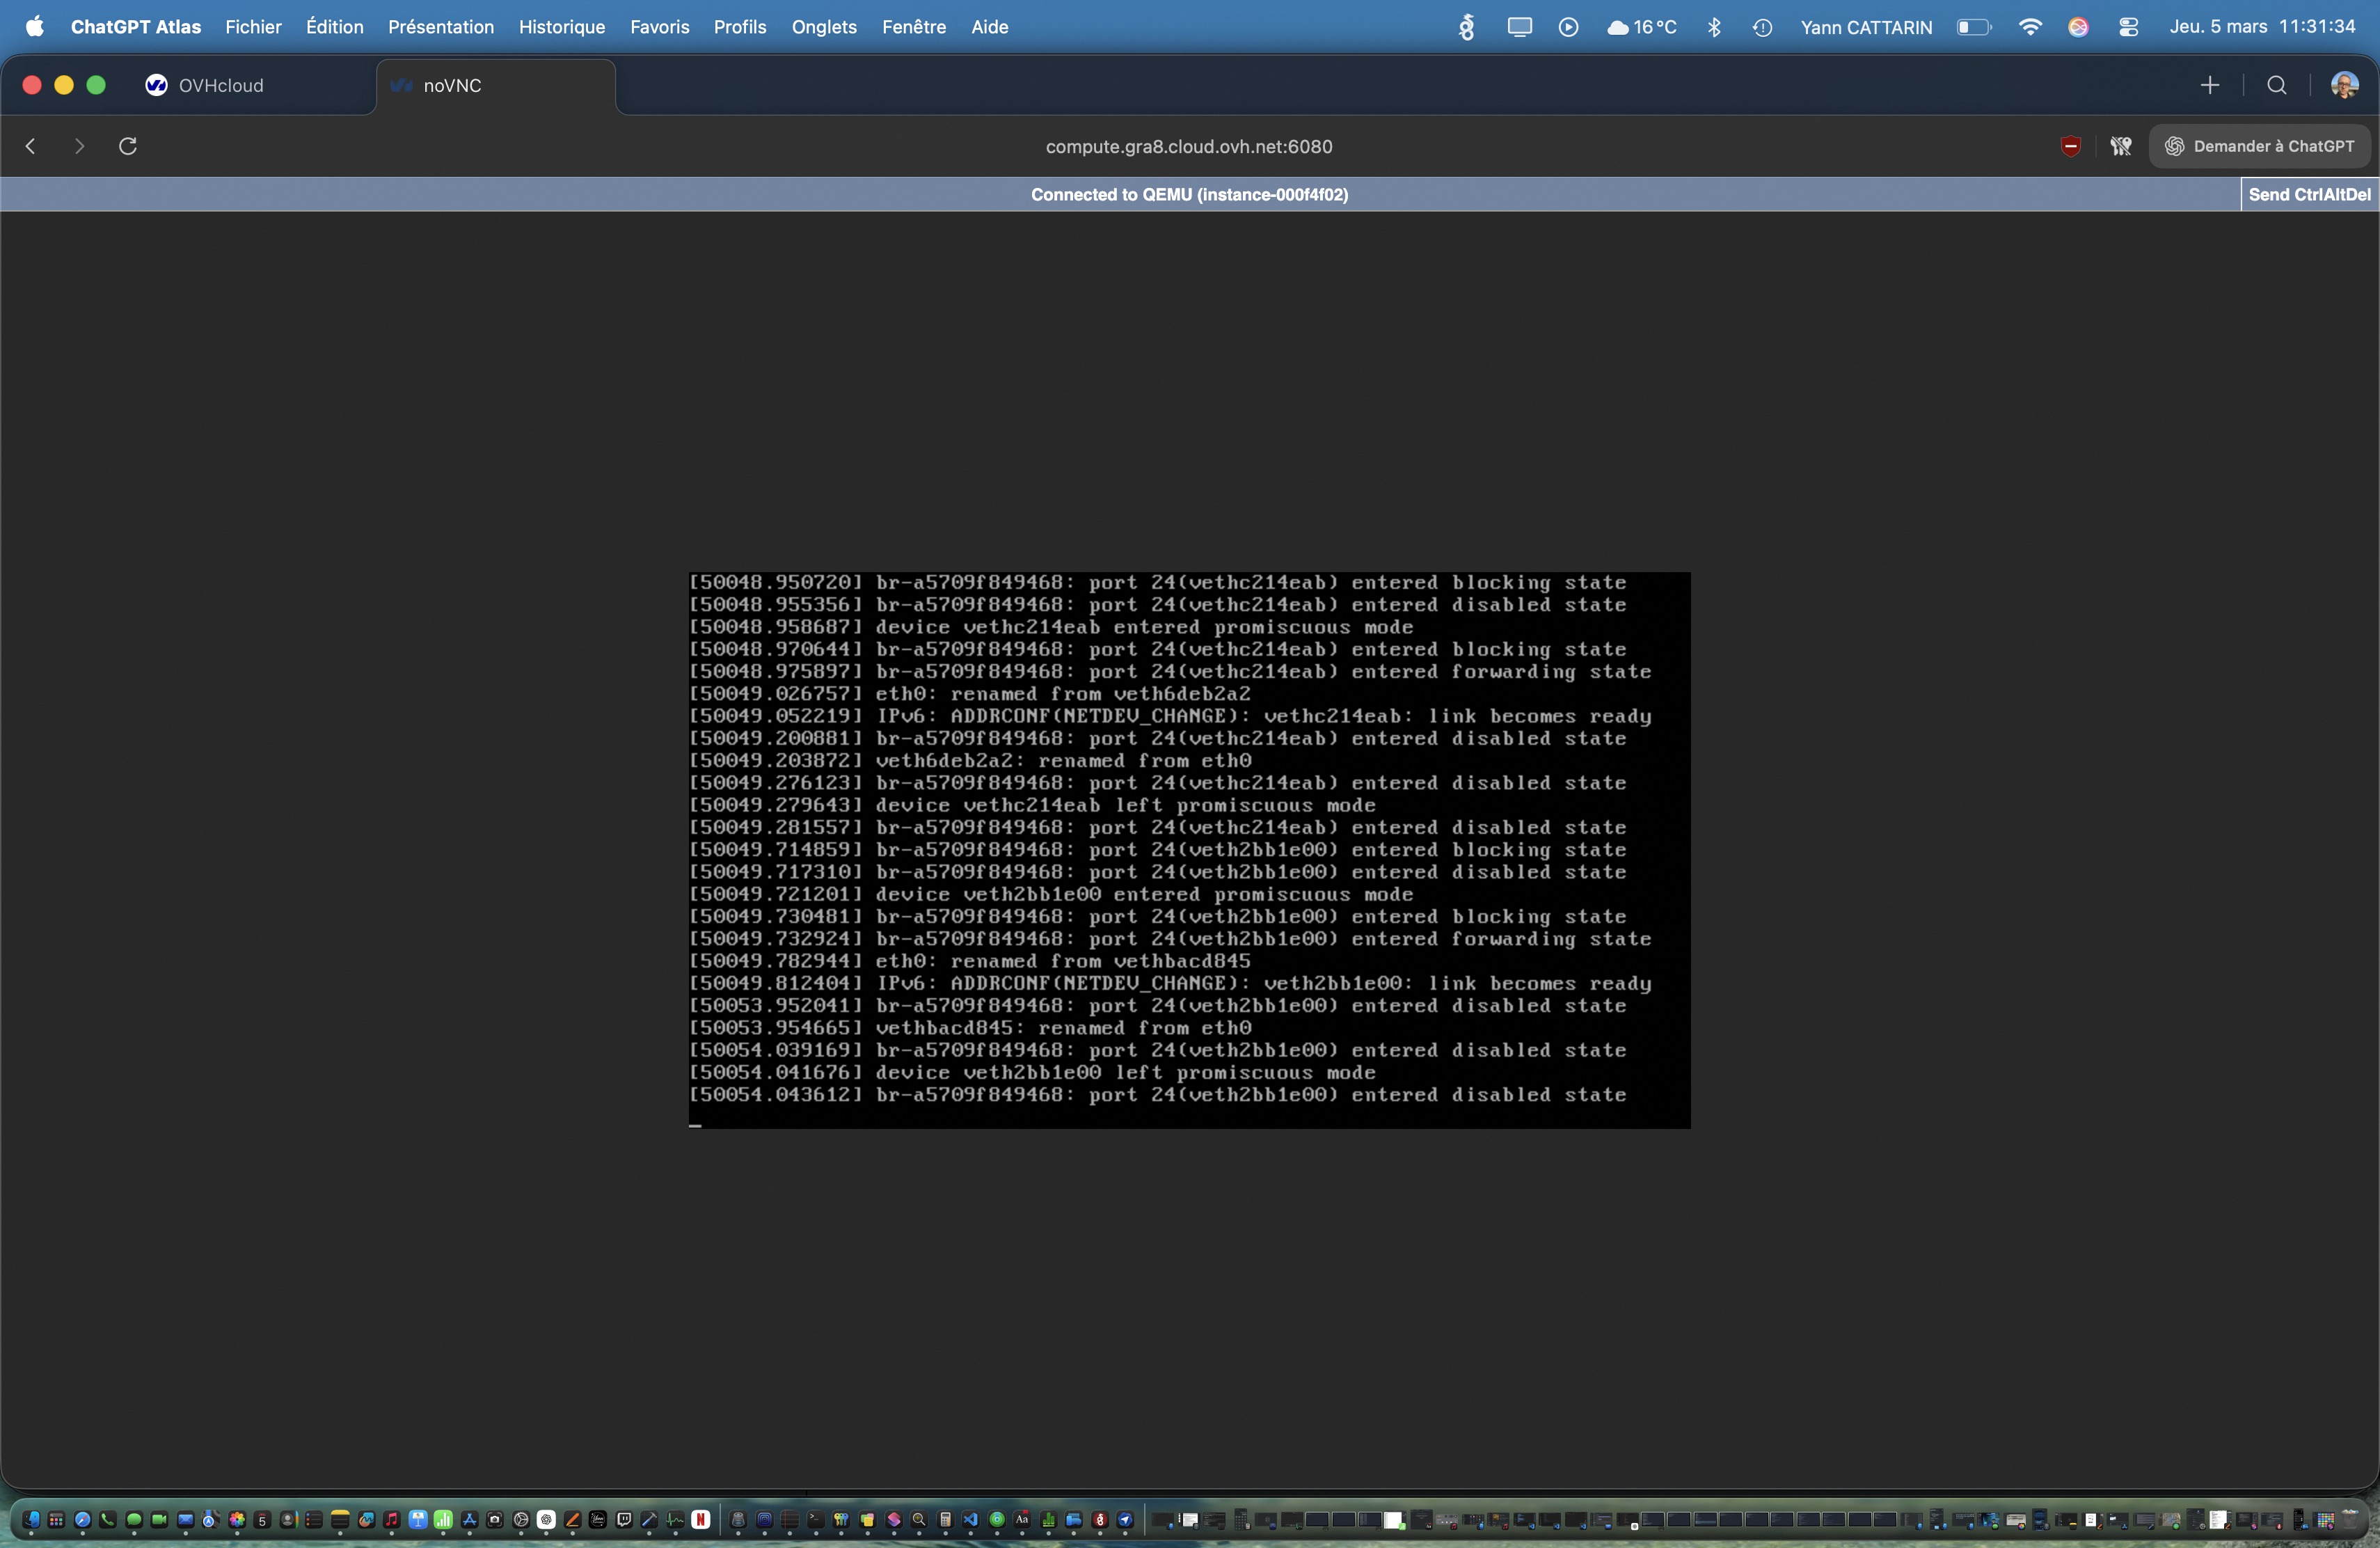
Task: Click the Demander à ChatGPT button
Action: [x=2260, y=146]
